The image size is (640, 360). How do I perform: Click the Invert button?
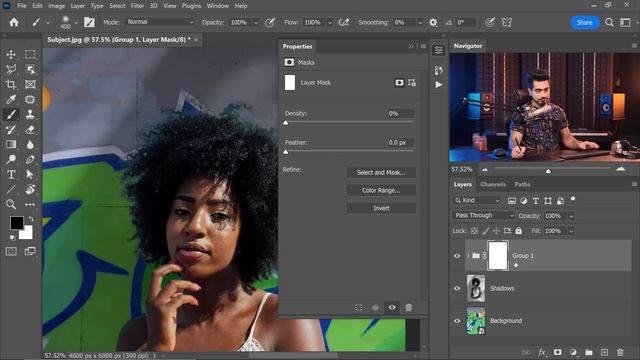pos(381,208)
